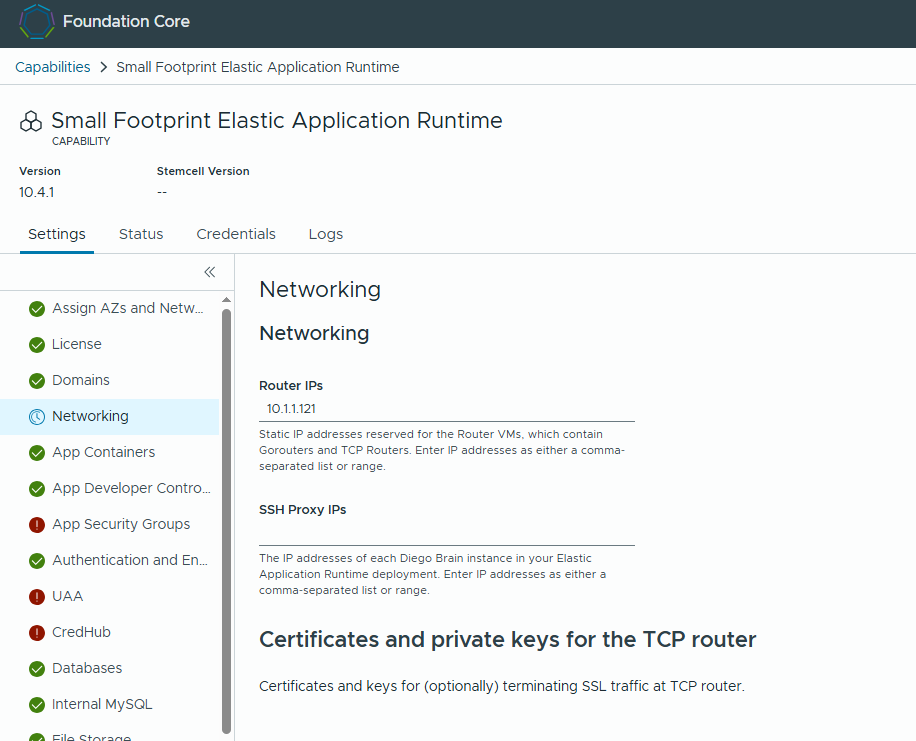Image resolution: width=916 pixels, height=741 pixels.
Task: Click green check icon beside Authentication and Enterprise
Action: pos(37,561)
